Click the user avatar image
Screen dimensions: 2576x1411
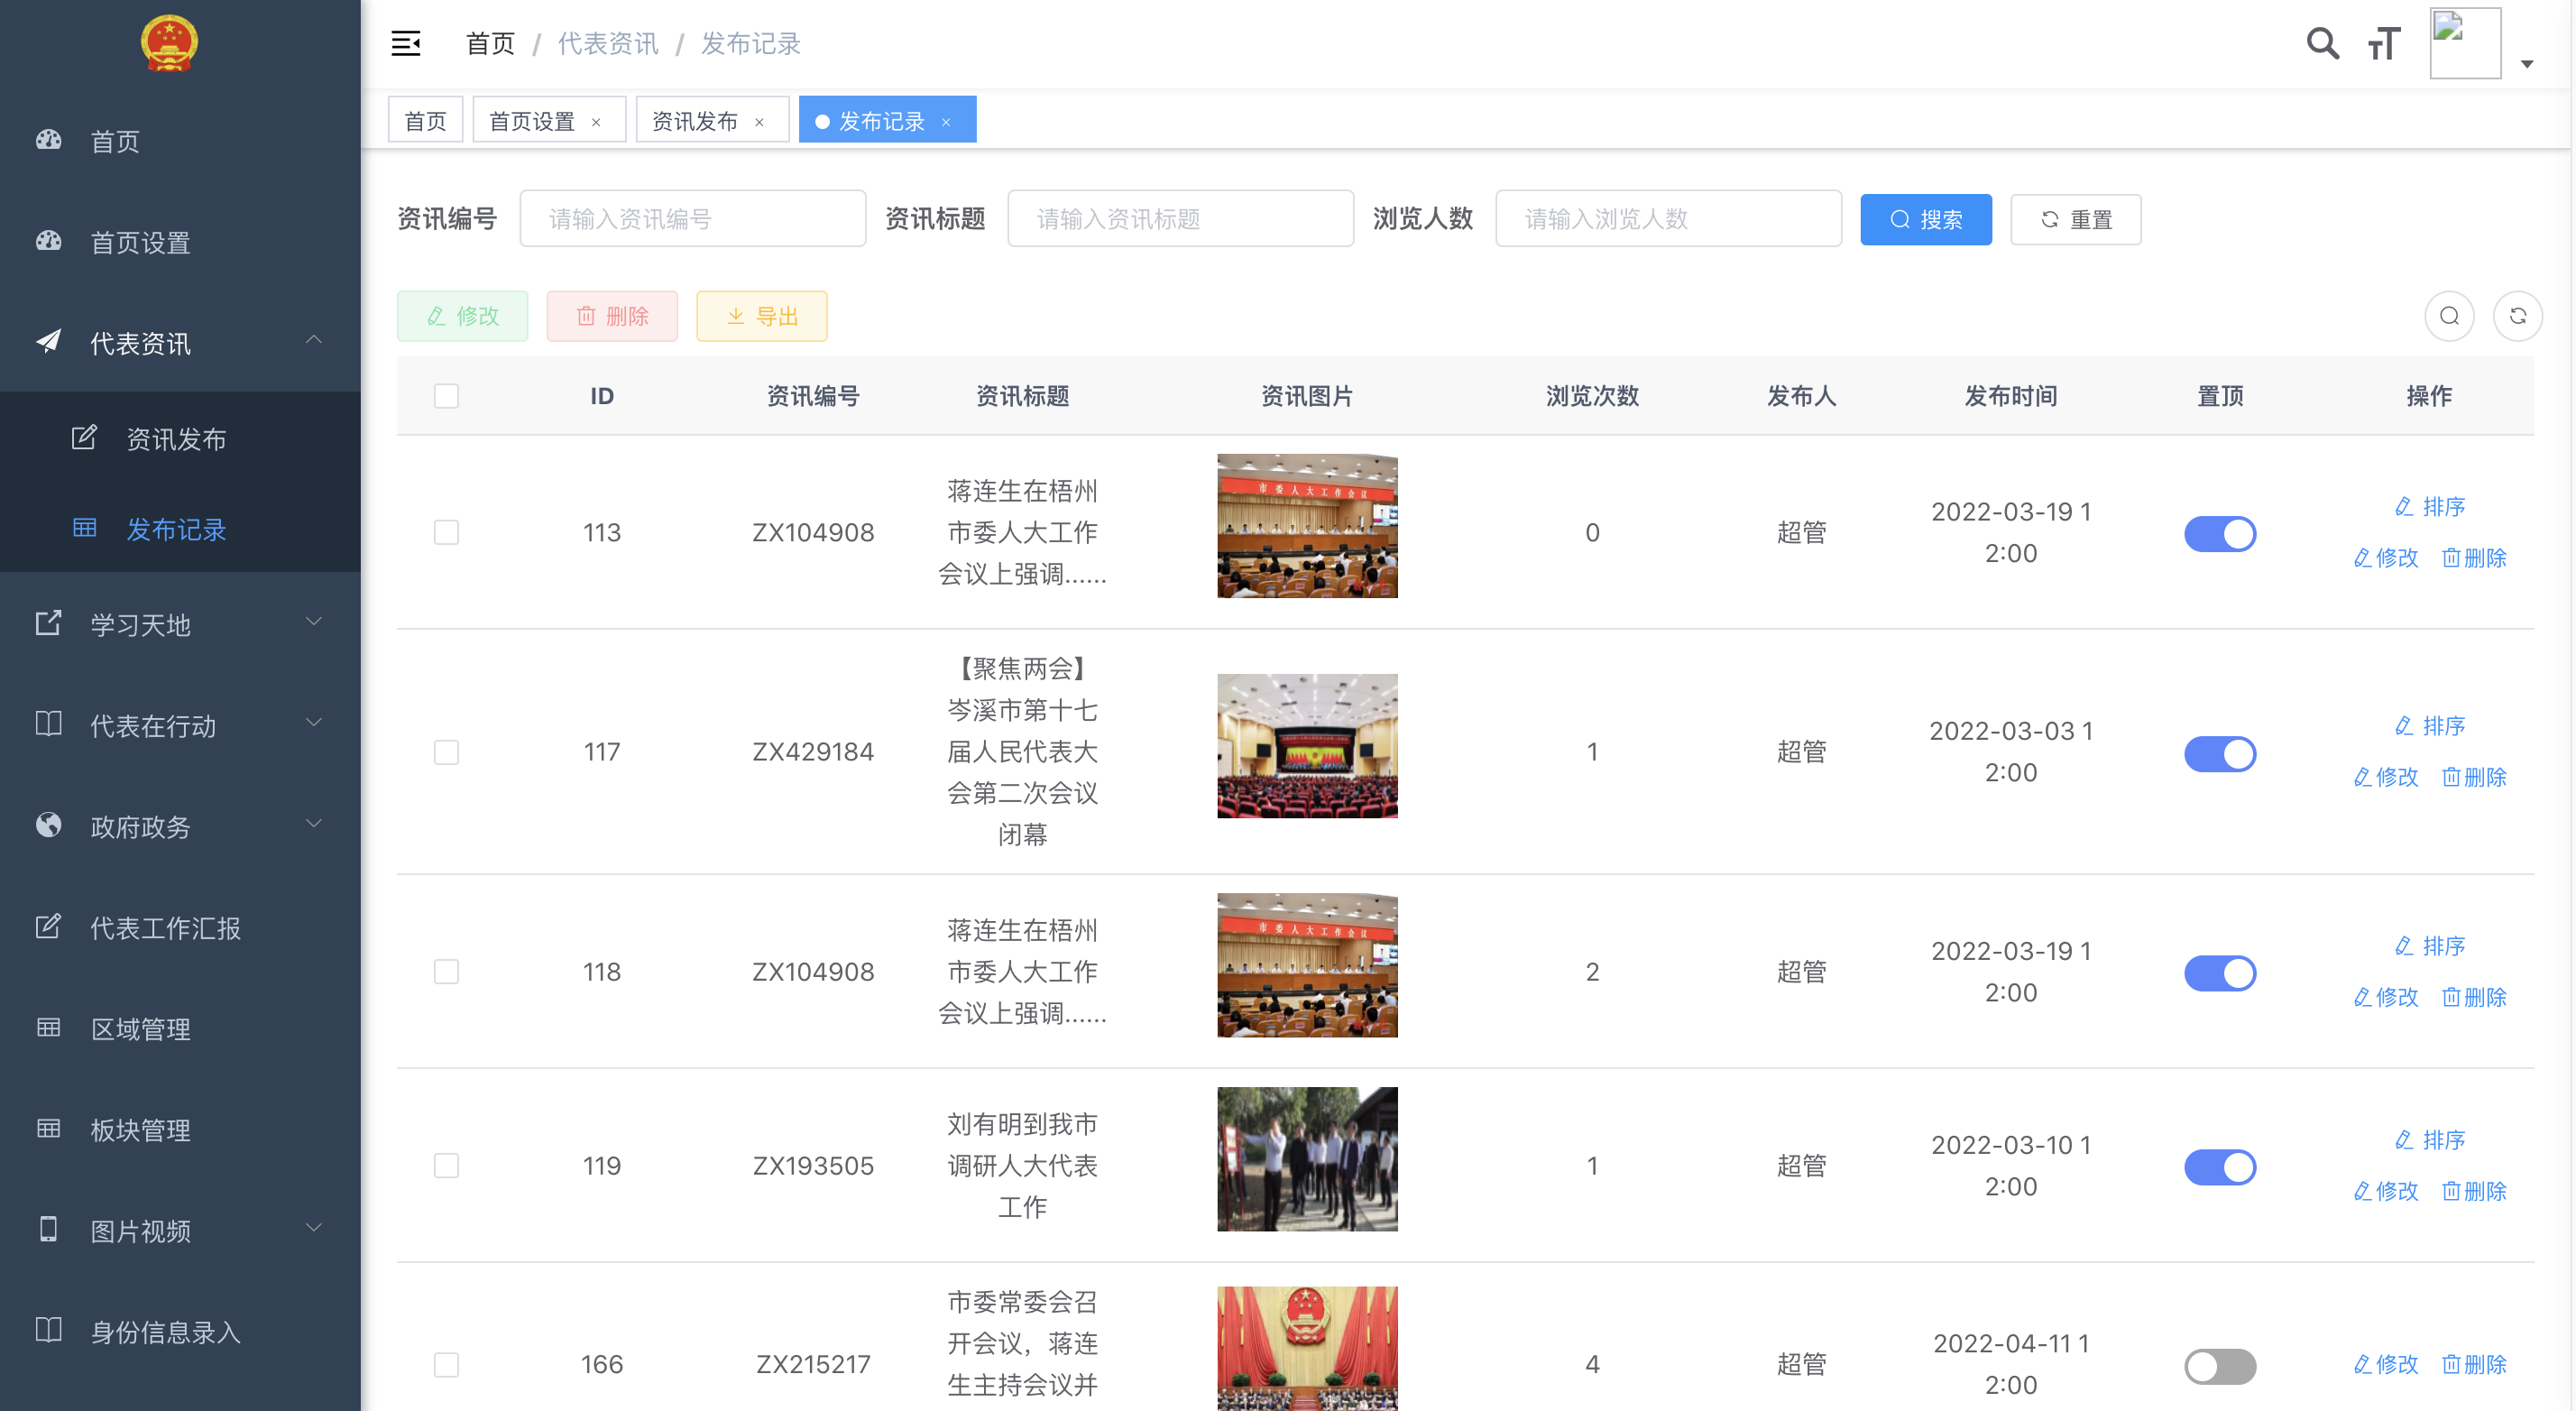pos(2465,43)
